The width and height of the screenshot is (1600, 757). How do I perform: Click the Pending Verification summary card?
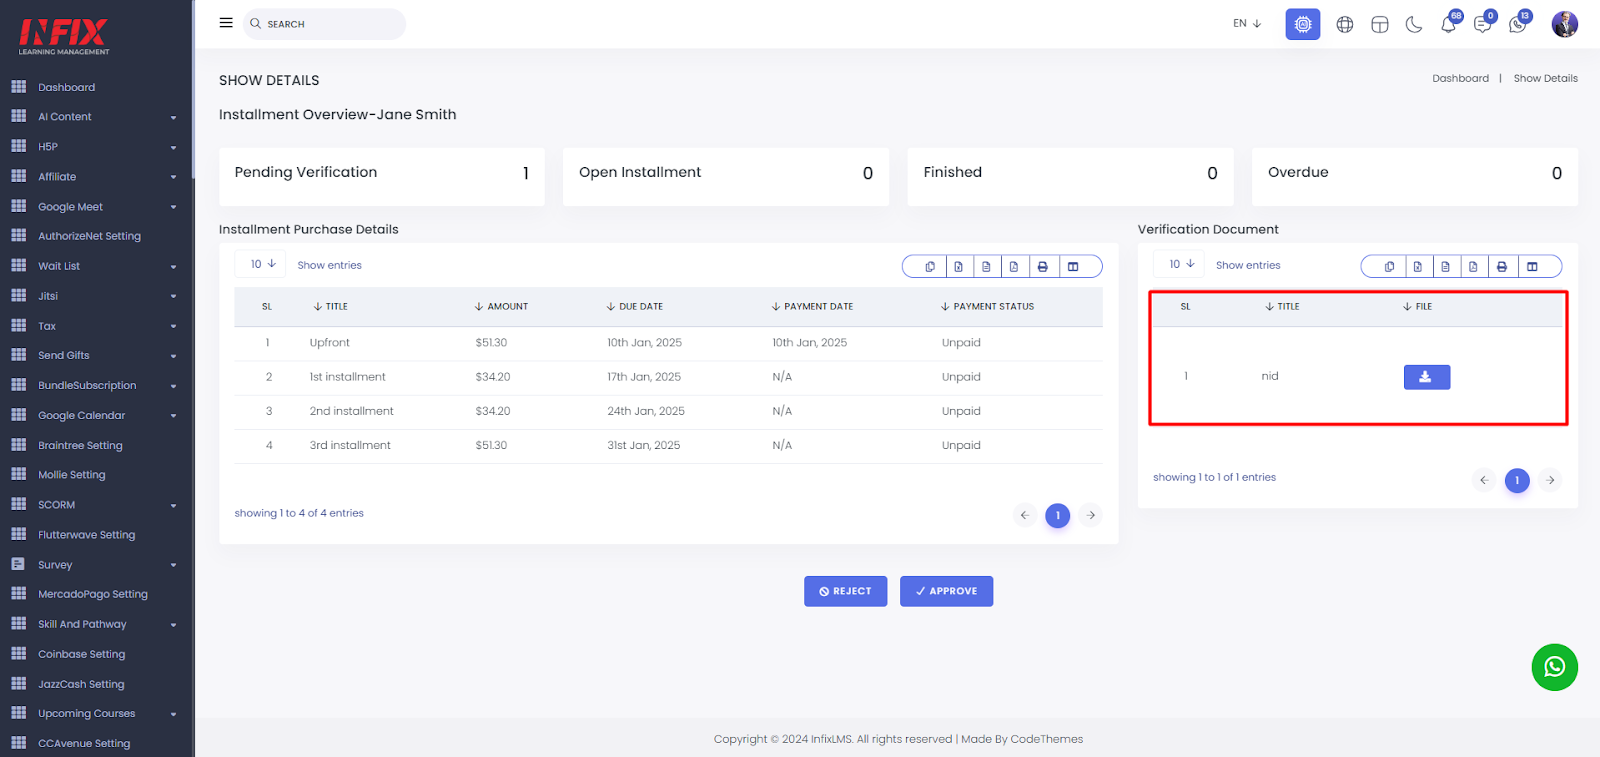click(x=382, y=177)
